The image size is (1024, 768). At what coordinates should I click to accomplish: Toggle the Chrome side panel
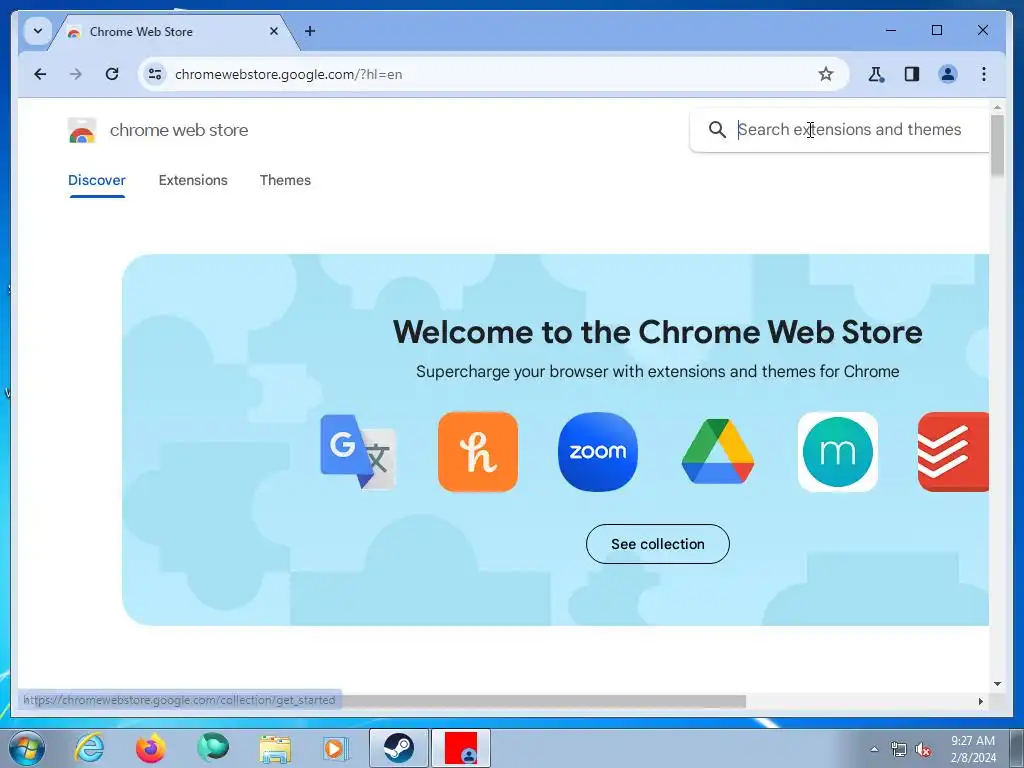[x=912, y=74]
